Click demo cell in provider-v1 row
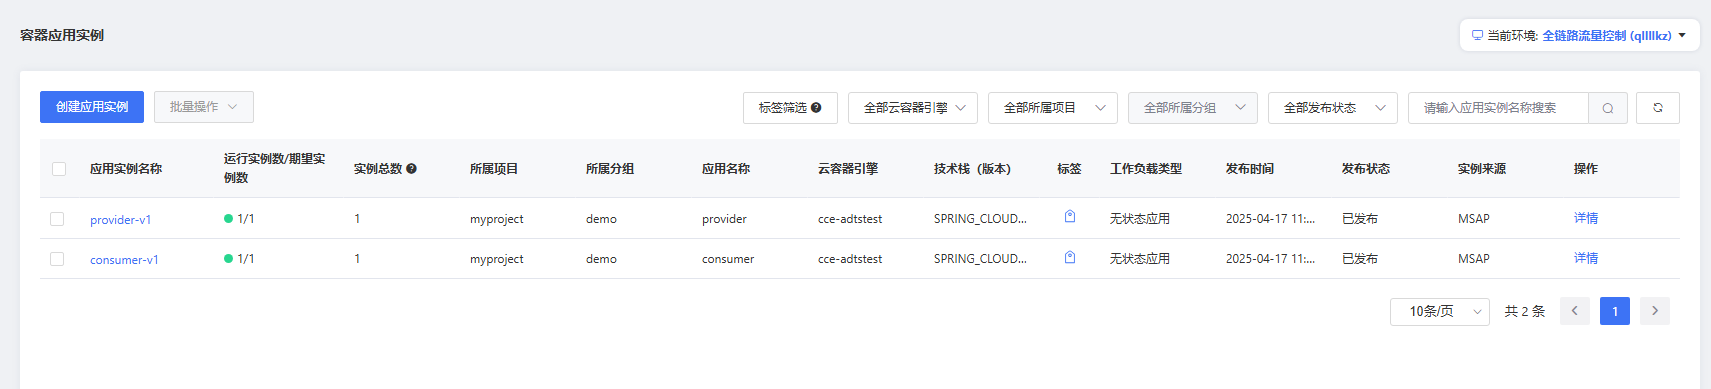Viewport: 1711px width, 389px height. (x=601, y=219)
